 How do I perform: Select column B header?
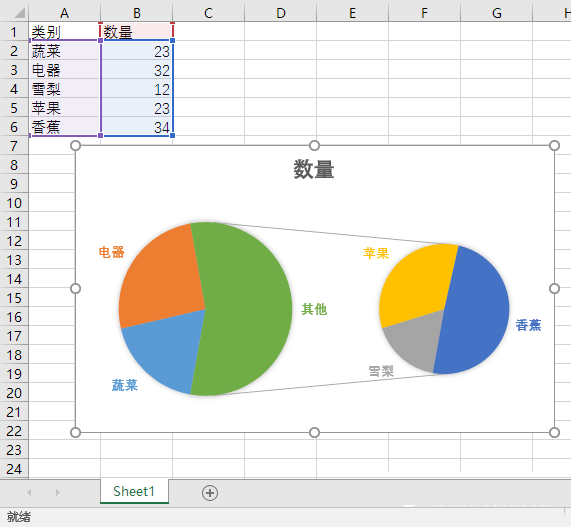tap(137, 13)
